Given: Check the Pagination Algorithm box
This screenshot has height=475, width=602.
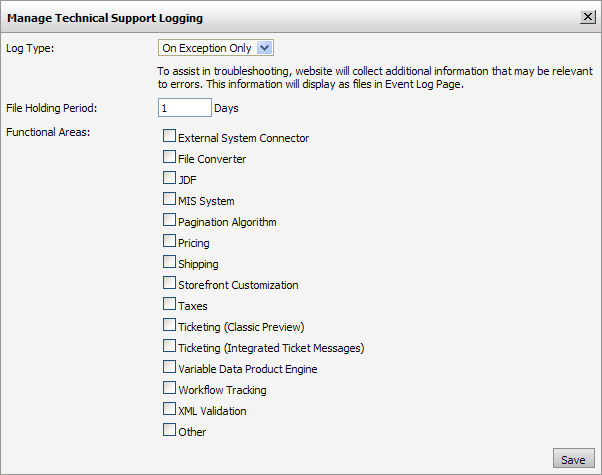Looking at the screenshot, I should pyautogui.click(x=169, y=220).
